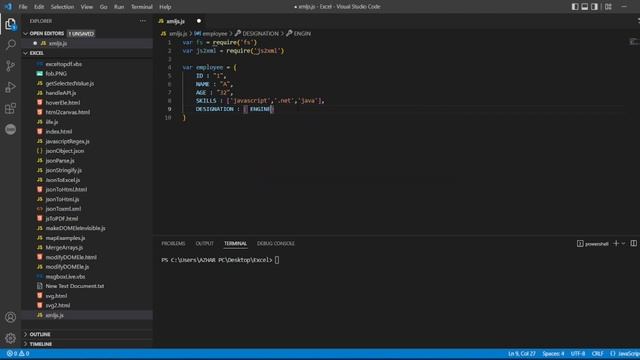Screen dimensions: 640x360
Task: Open handleAPI.js file
Action: [x=61, y=93]
